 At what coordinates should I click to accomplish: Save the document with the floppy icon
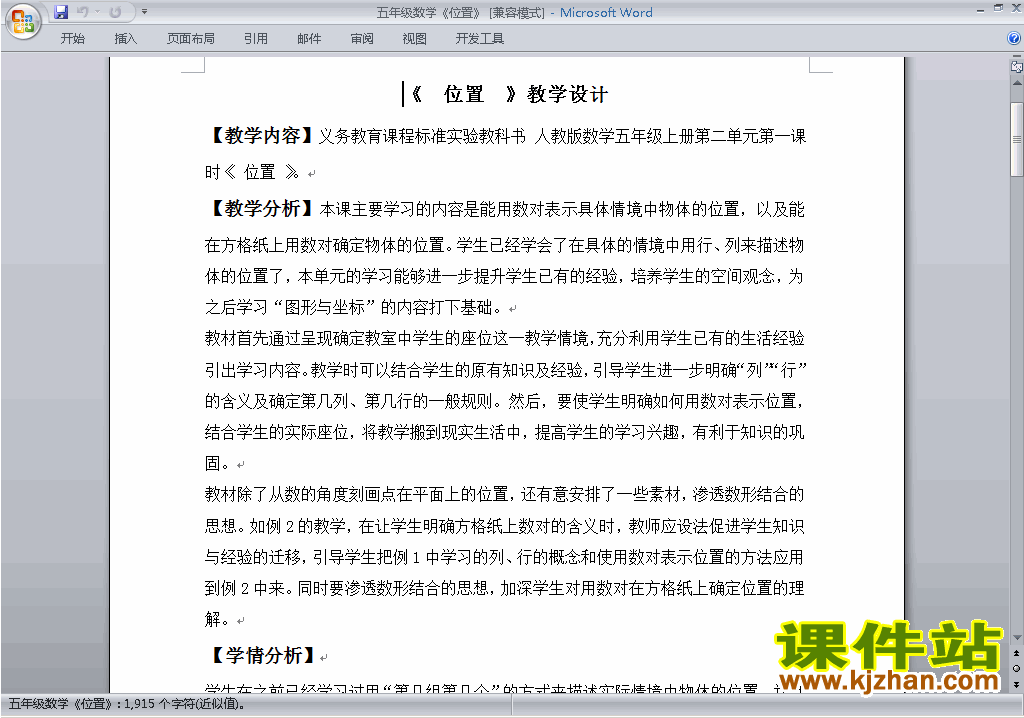click(x=61, y=12)
